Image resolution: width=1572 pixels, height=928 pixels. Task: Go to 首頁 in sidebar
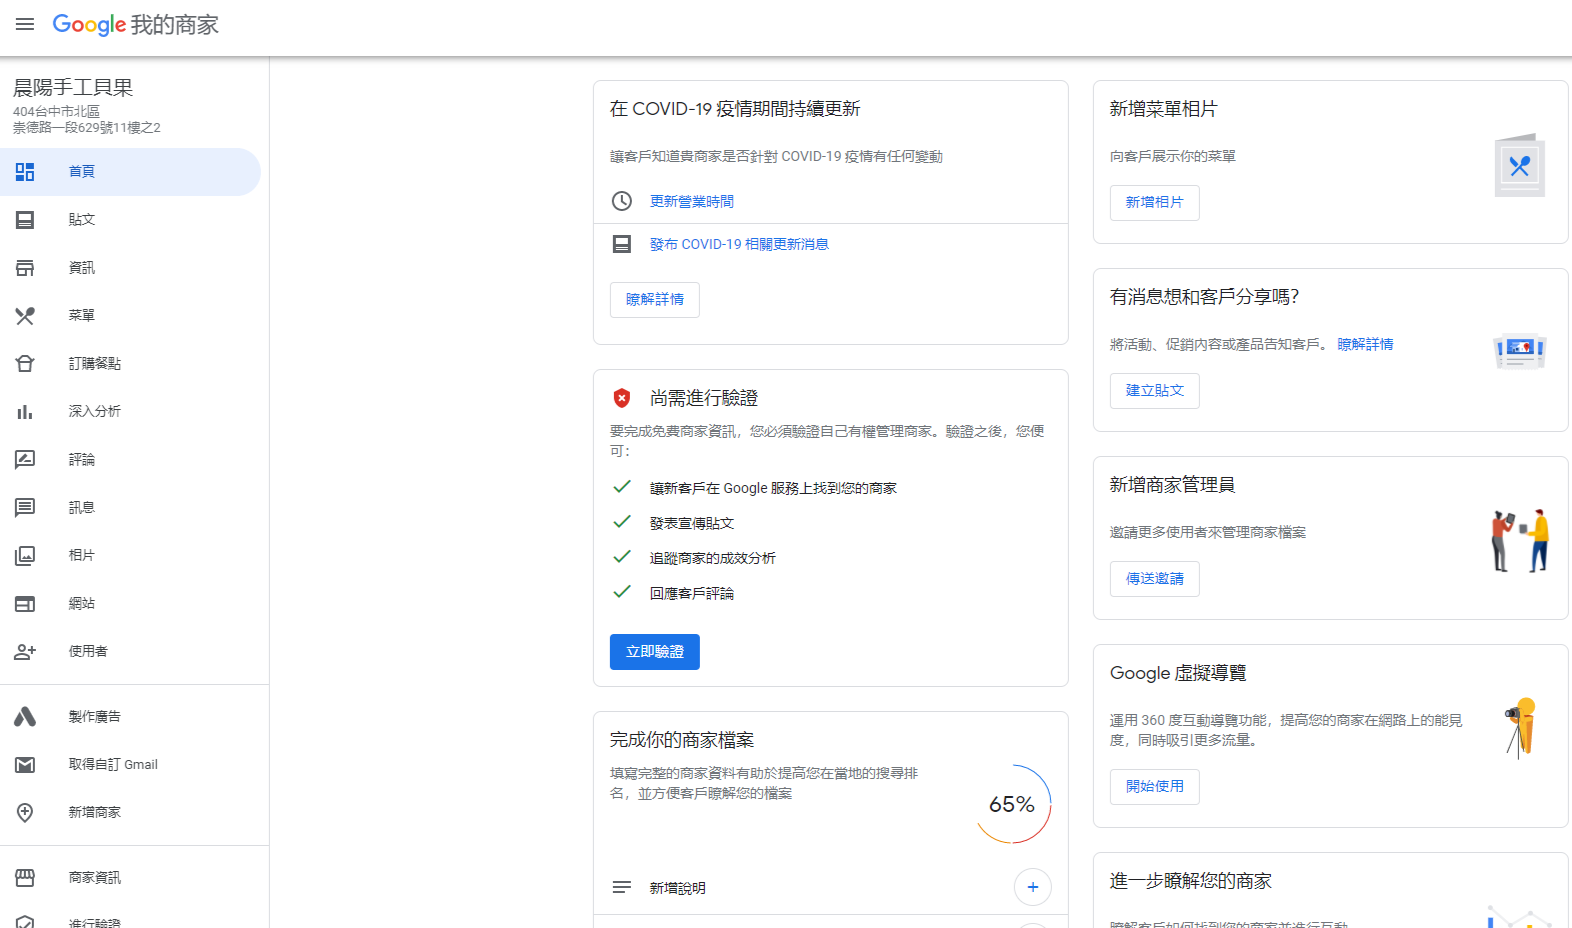(x=82, y=172)
